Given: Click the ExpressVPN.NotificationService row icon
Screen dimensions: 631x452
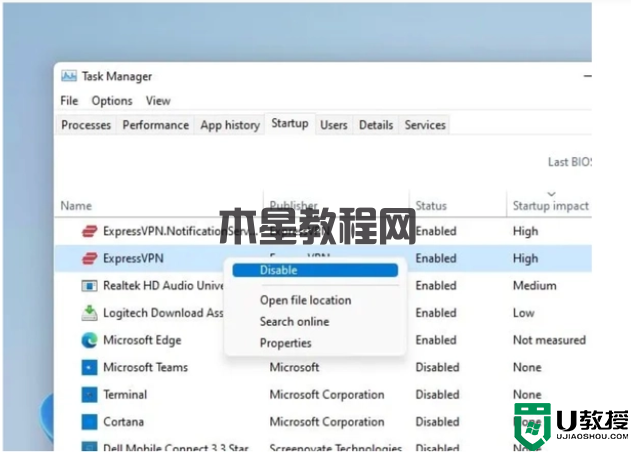Looking at the screenshot, I should [89, 231].
